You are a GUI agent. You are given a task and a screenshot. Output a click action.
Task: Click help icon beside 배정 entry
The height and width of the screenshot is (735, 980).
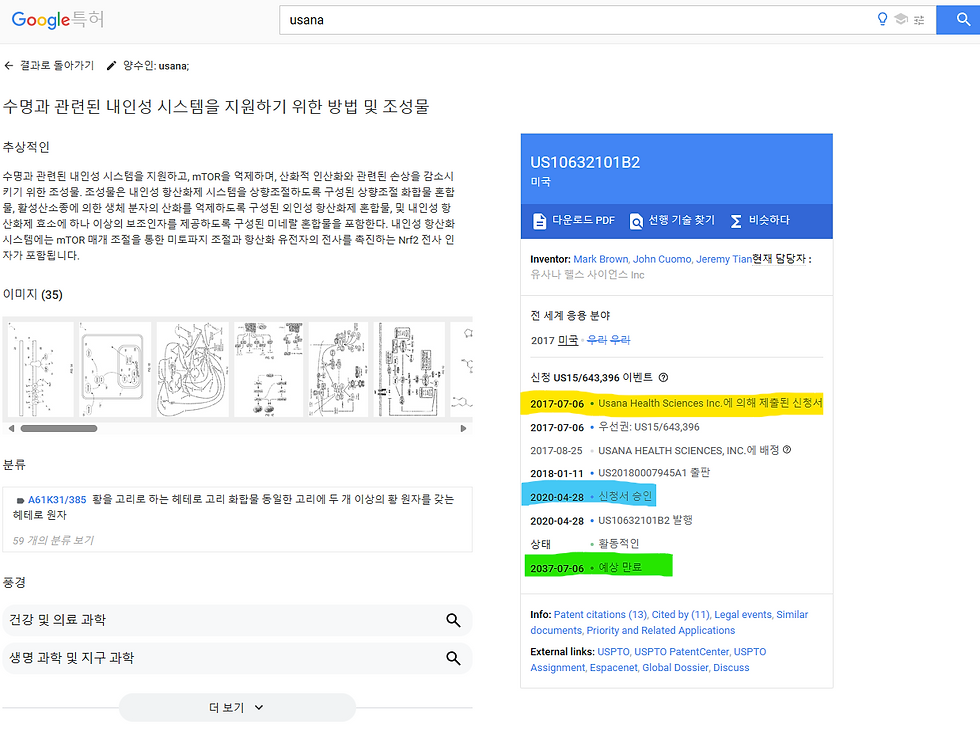(x=787, y=449)
